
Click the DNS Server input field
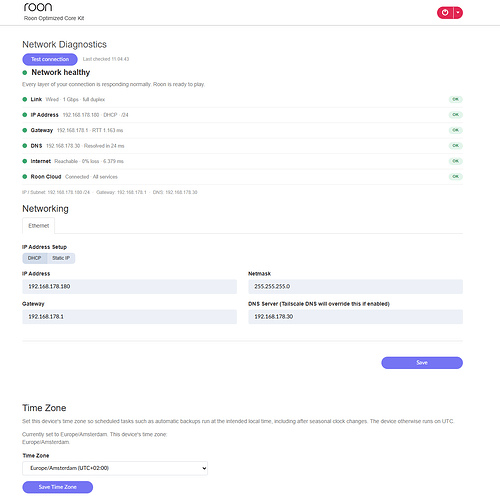(x=355, y=317)
